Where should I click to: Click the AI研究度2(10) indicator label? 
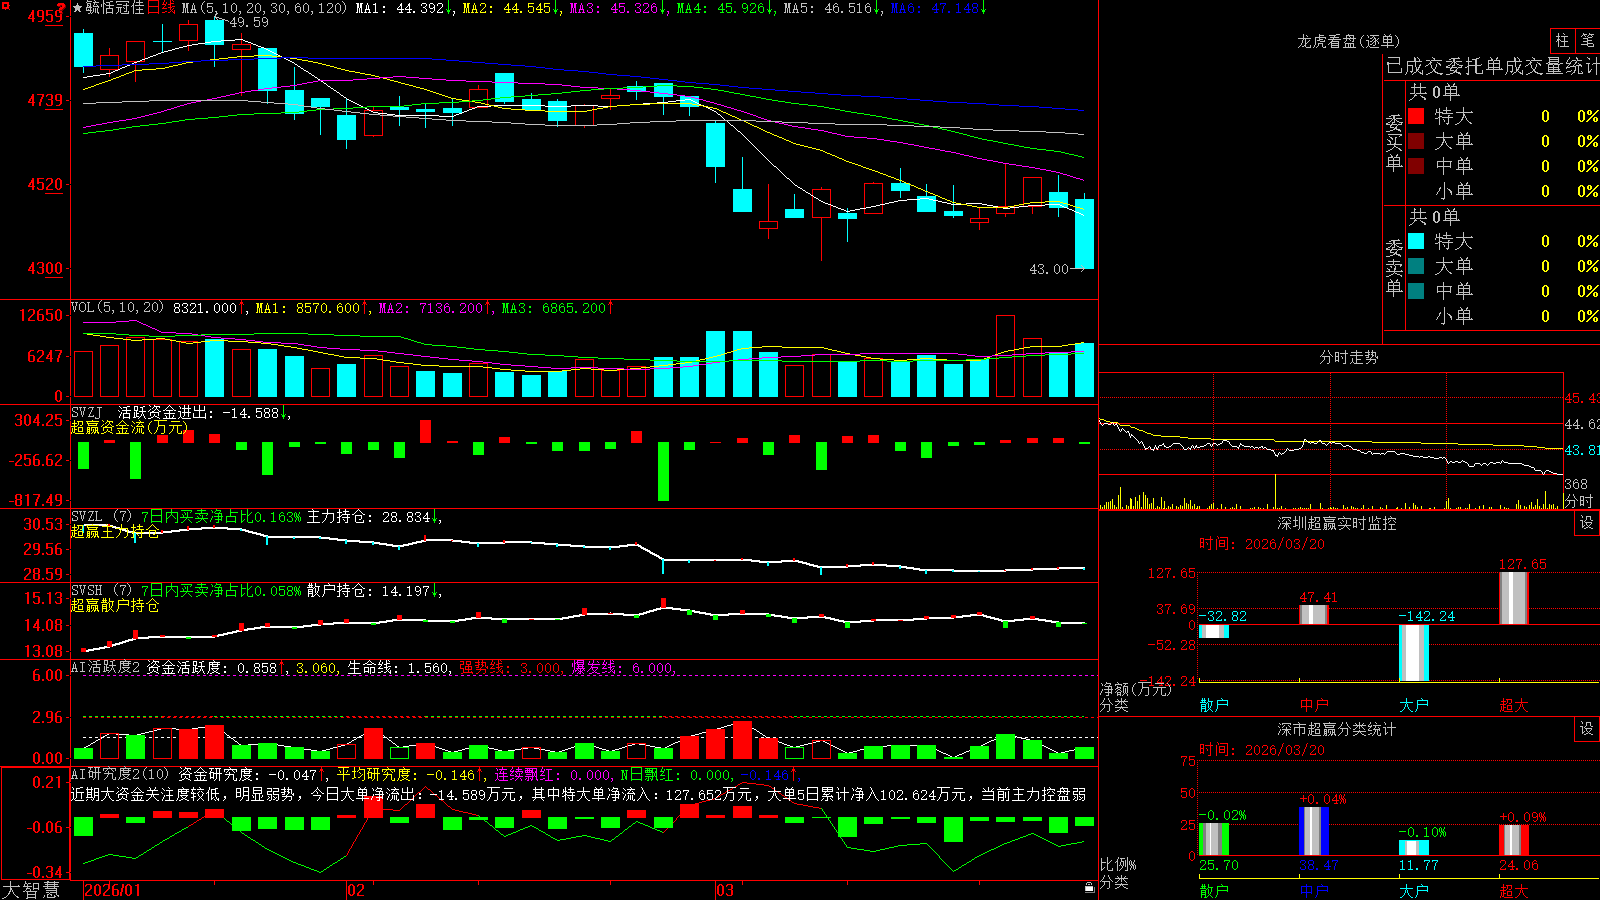(x=120, y=774)
